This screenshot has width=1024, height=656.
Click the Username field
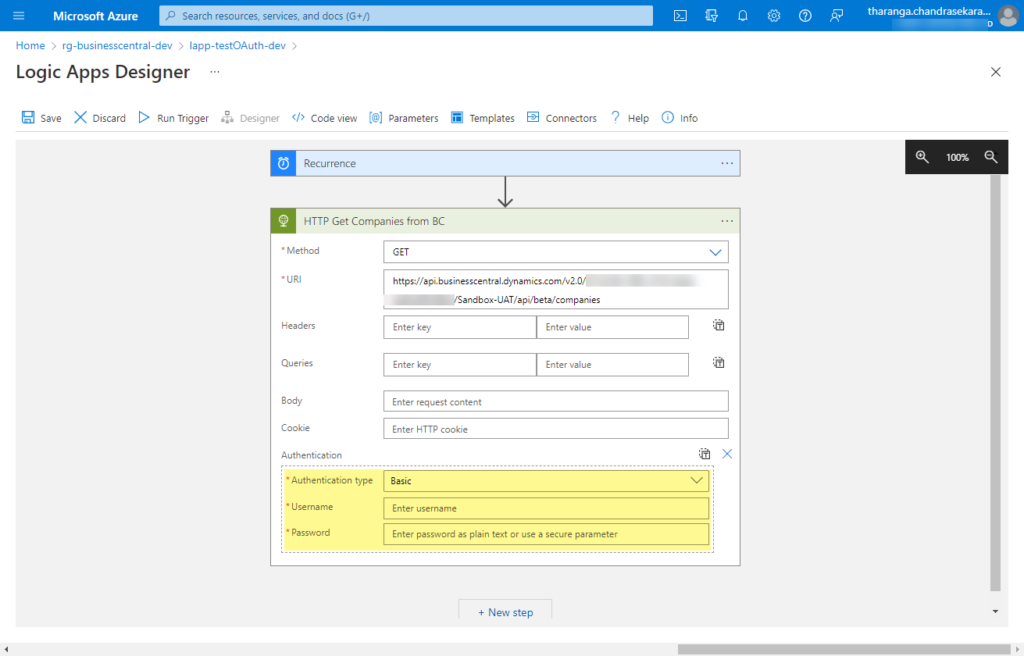[546, 508]
